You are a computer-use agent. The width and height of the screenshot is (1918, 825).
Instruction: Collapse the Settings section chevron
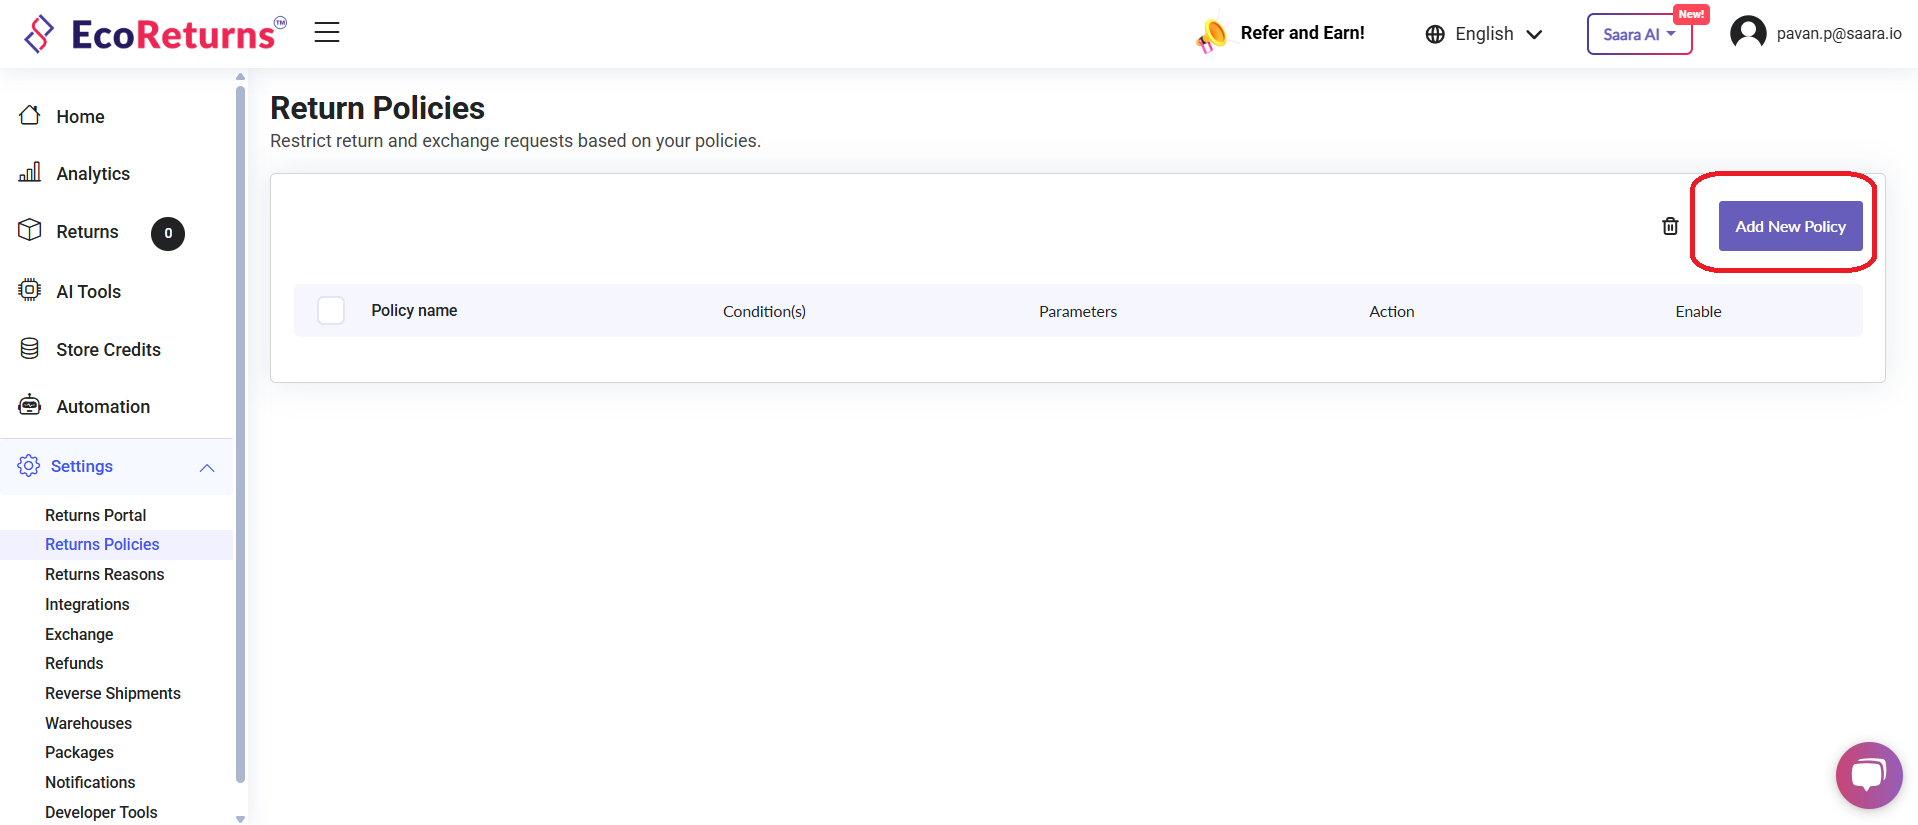coord(207,467)
